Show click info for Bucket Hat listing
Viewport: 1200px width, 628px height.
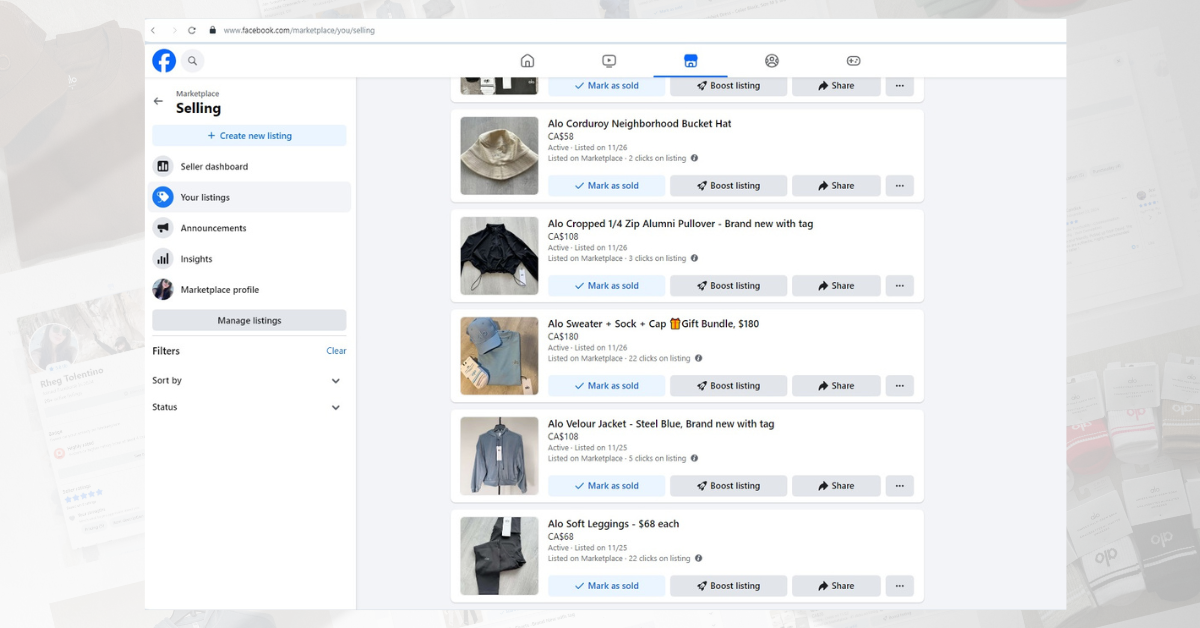tap(694, 158)
